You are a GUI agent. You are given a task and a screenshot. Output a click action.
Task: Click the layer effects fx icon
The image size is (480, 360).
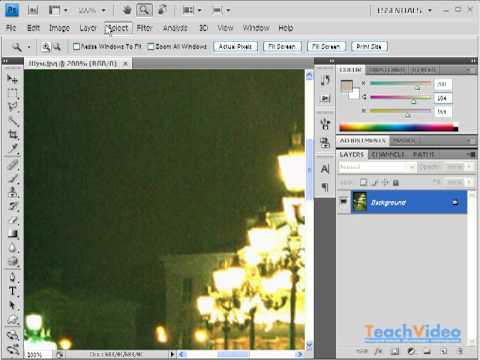tap(378, 351)
